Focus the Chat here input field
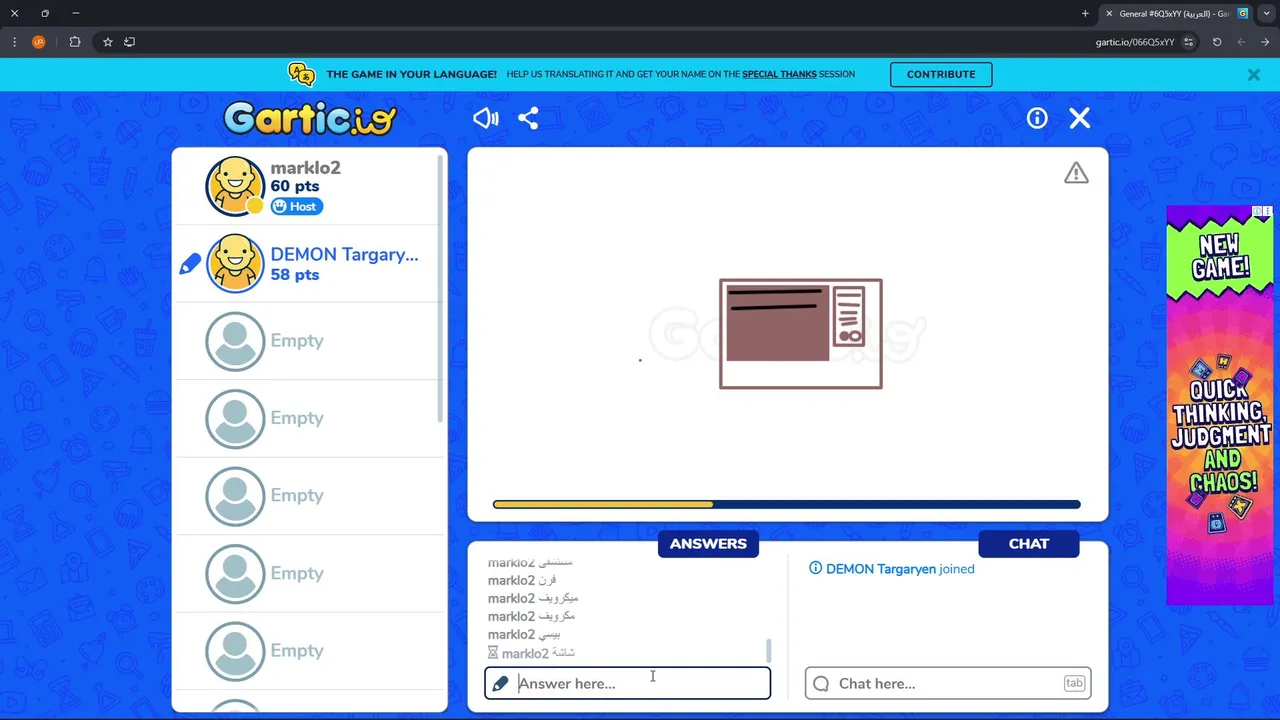Screen dimensions: 1280x720 pyautogui.click(x=948, y=683)
